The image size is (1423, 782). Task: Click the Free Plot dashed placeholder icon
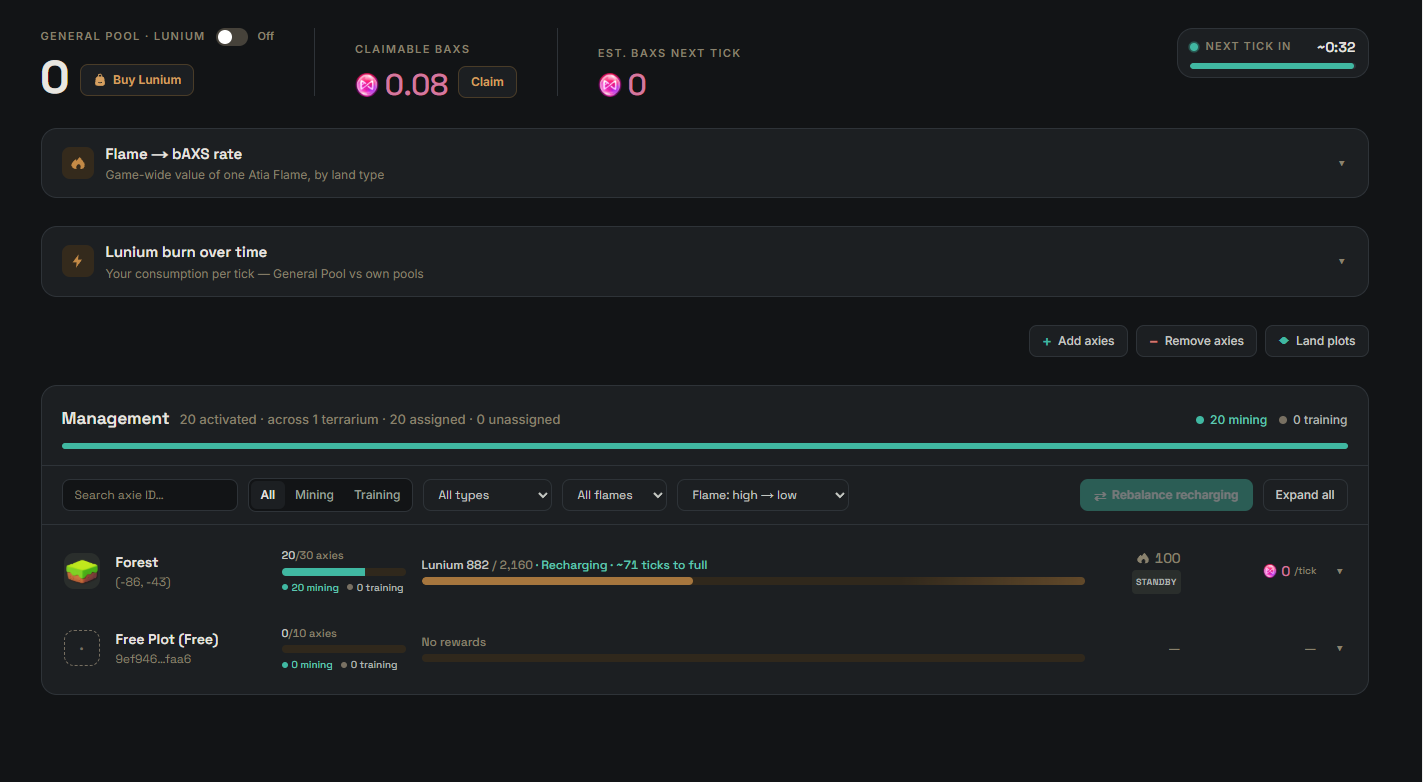point(82,648)
